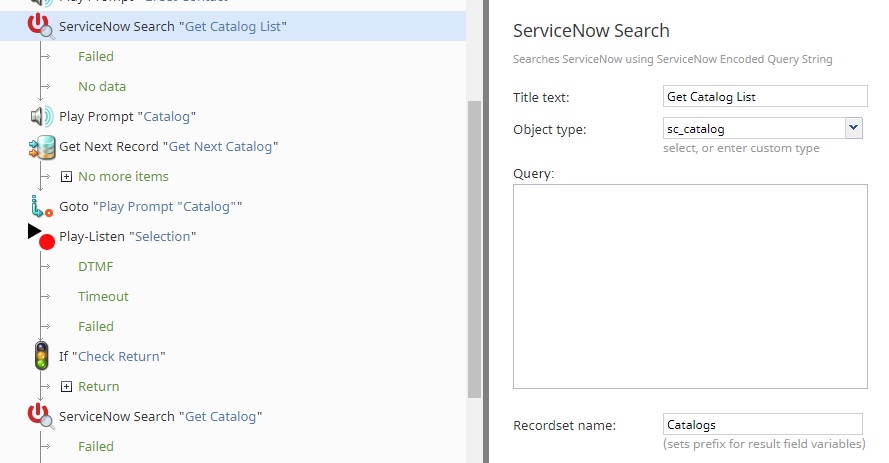Click "sets prefix for result field variables" hint
Viewport: 889px width, 463px height.
(x=764, y=444)
